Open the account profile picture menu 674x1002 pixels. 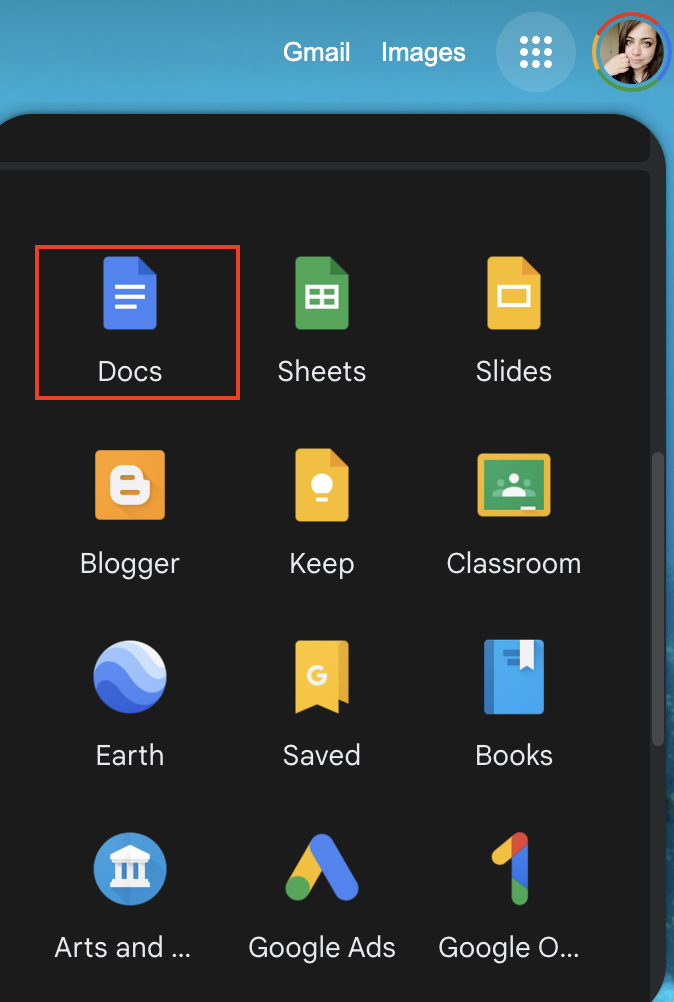(630, 52)
